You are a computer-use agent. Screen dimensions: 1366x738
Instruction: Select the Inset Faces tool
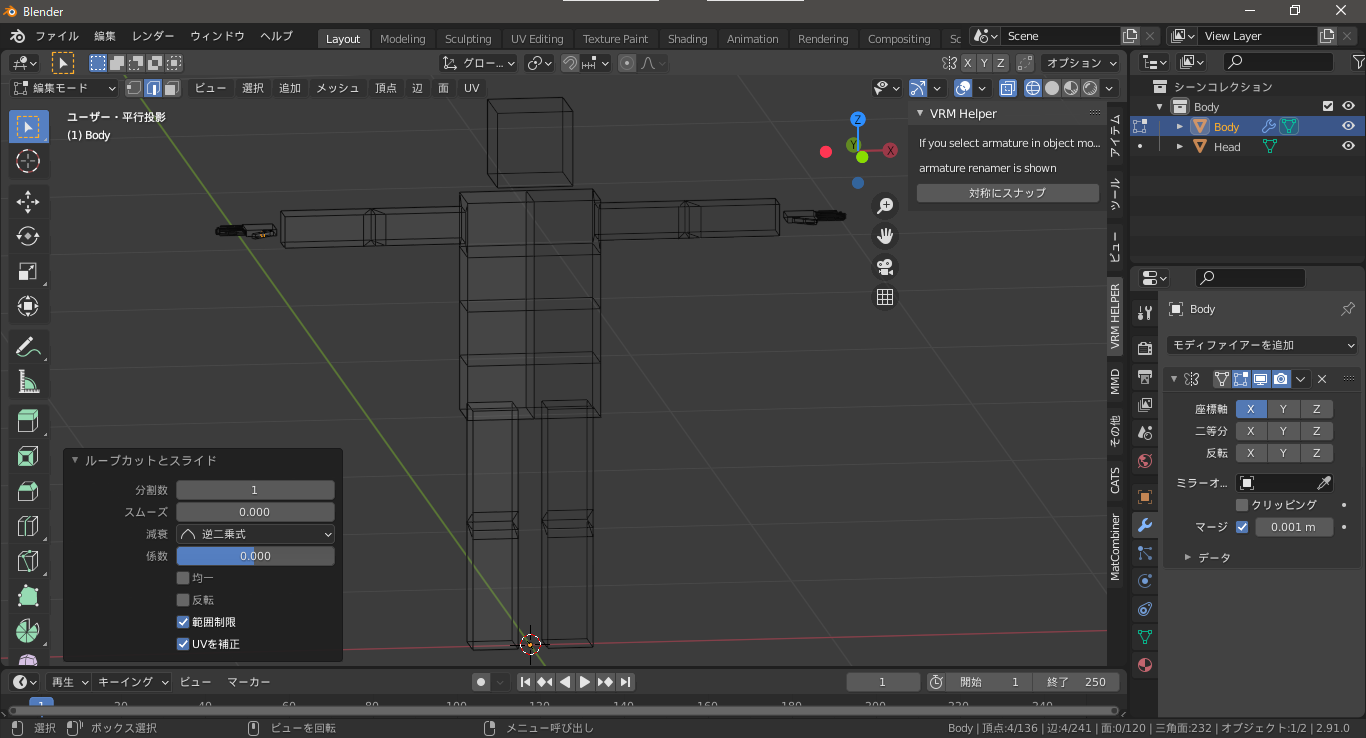(x=28, y=457)
